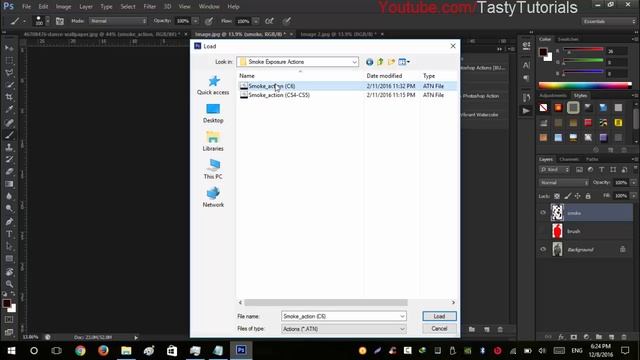
Task: Switch to the Swatches tab
Action: 568,39
